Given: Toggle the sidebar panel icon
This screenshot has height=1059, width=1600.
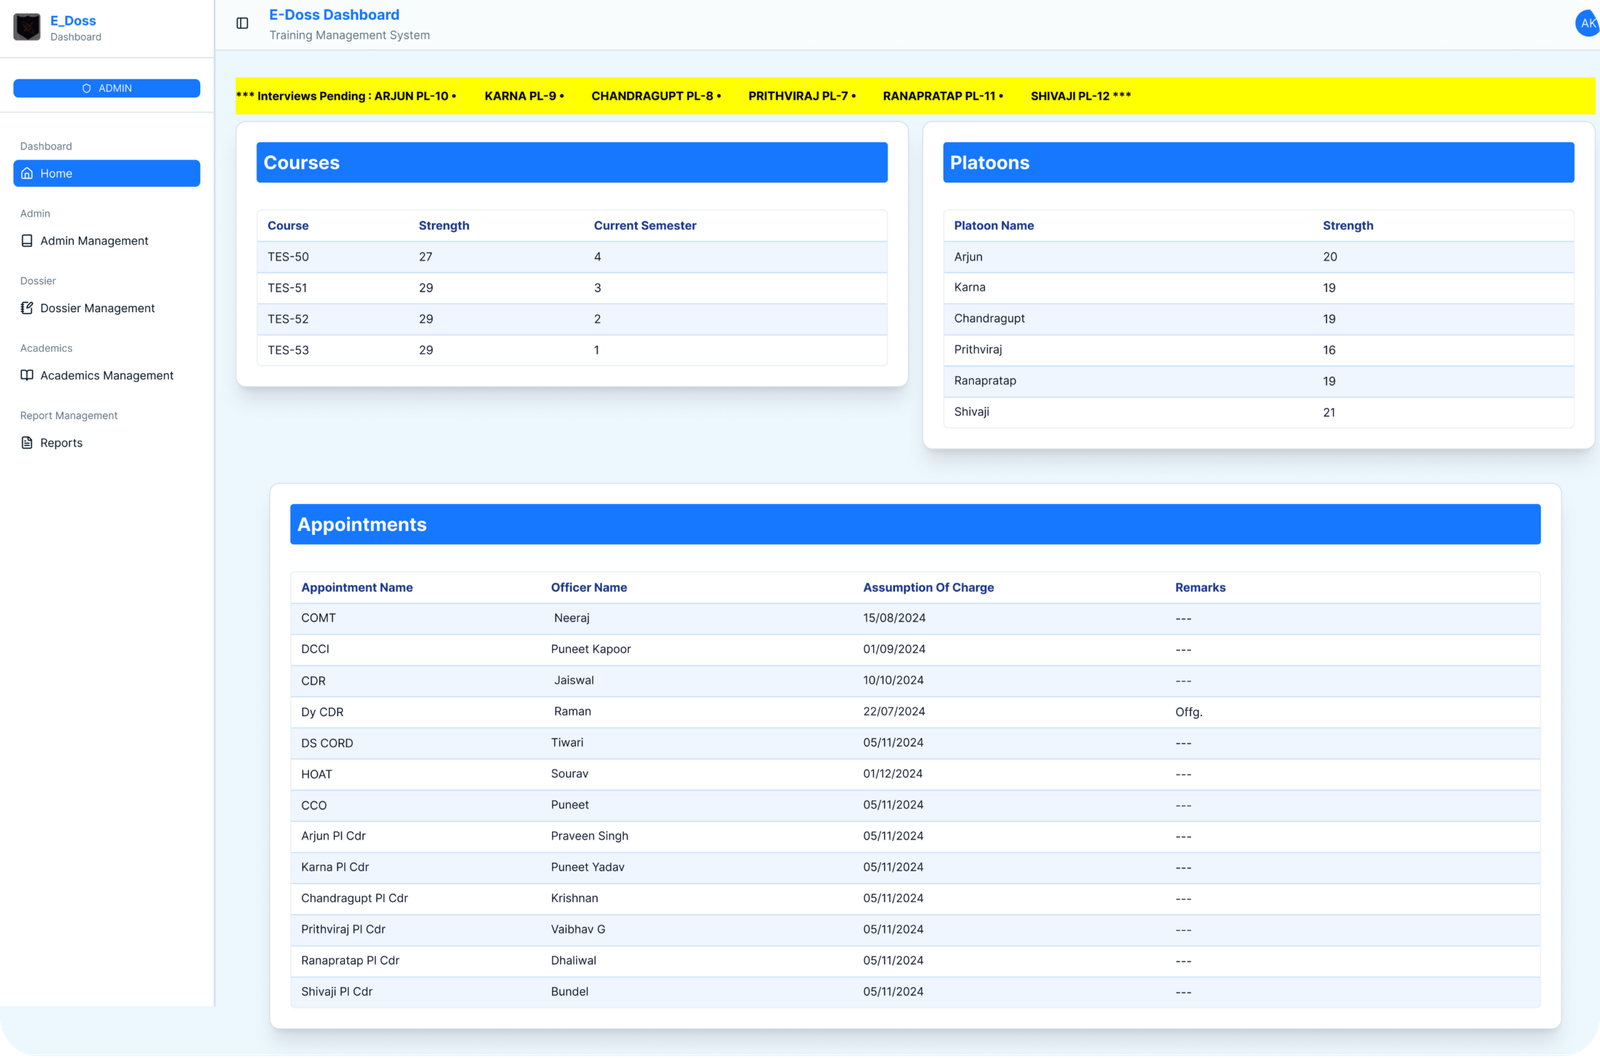Looking at the screenshot, I should coord(242,23).
